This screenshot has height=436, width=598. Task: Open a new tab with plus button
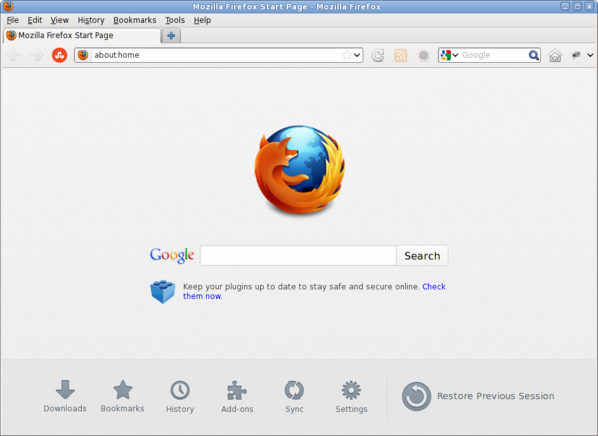tap(171, 35)
